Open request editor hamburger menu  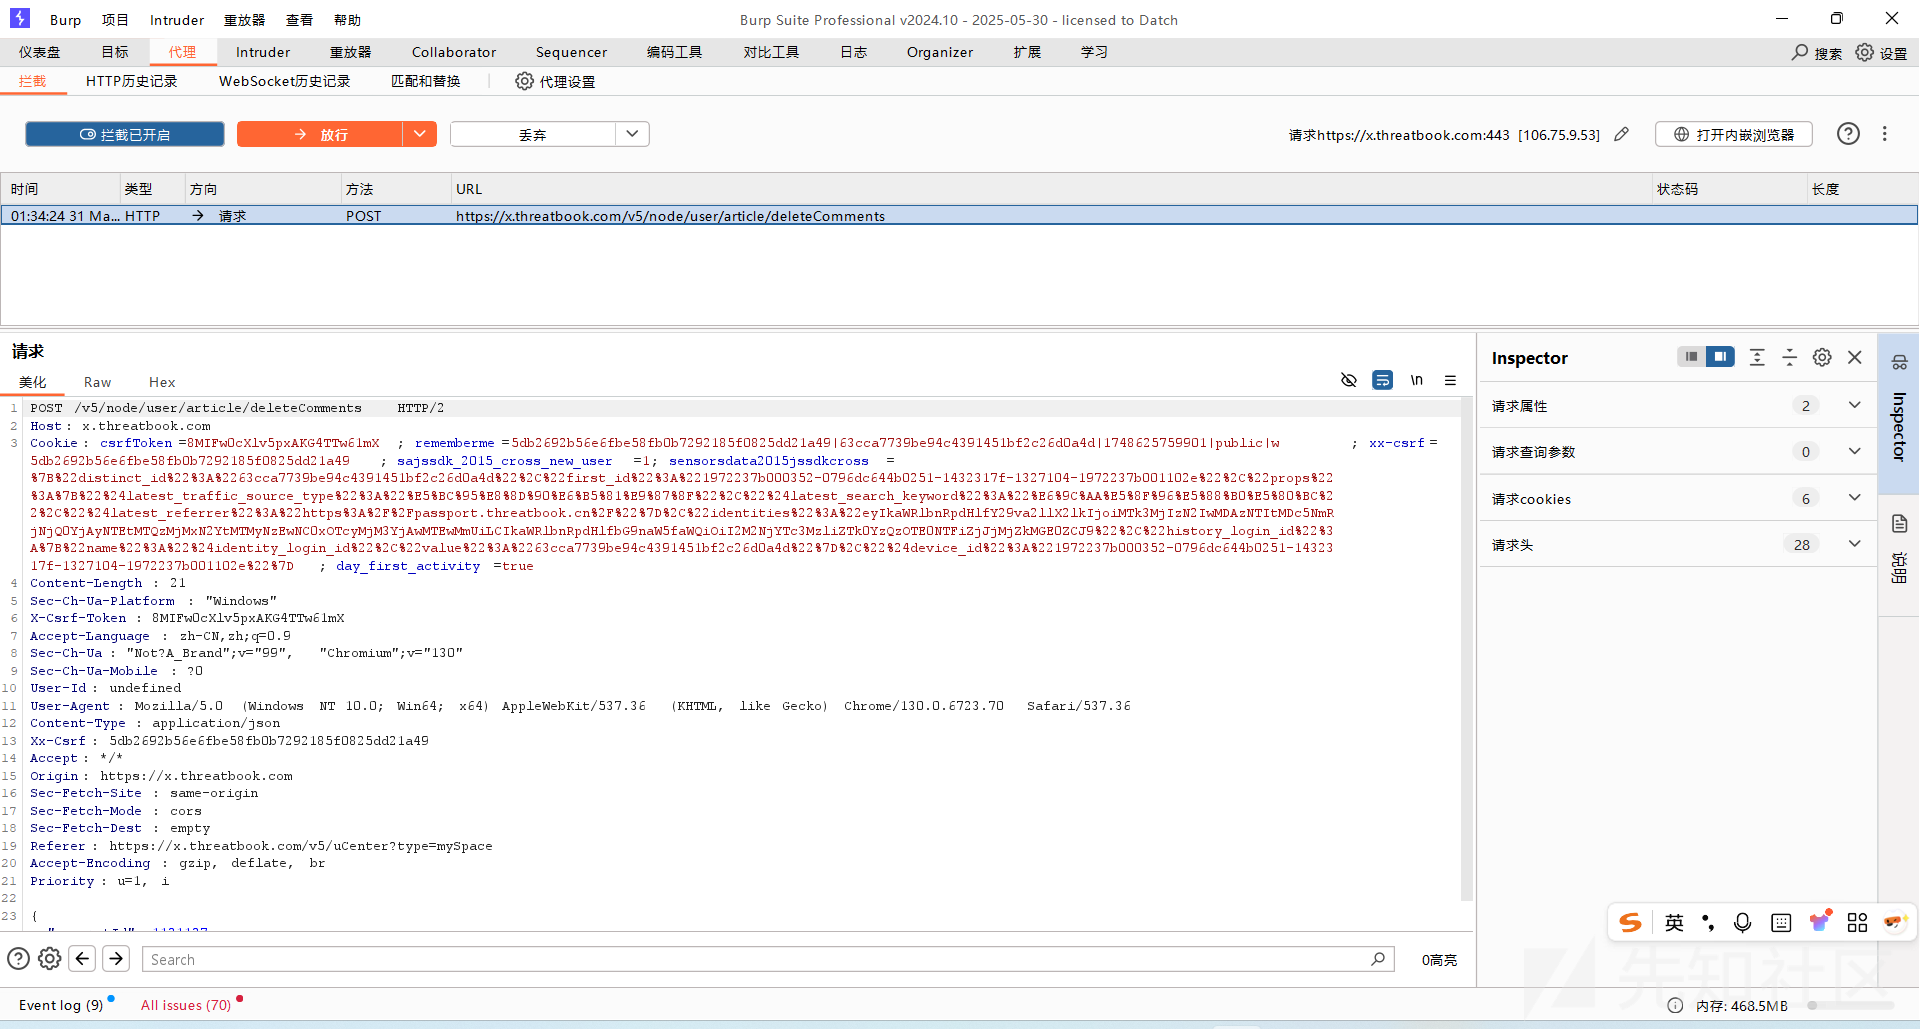tap(1450, 380)
